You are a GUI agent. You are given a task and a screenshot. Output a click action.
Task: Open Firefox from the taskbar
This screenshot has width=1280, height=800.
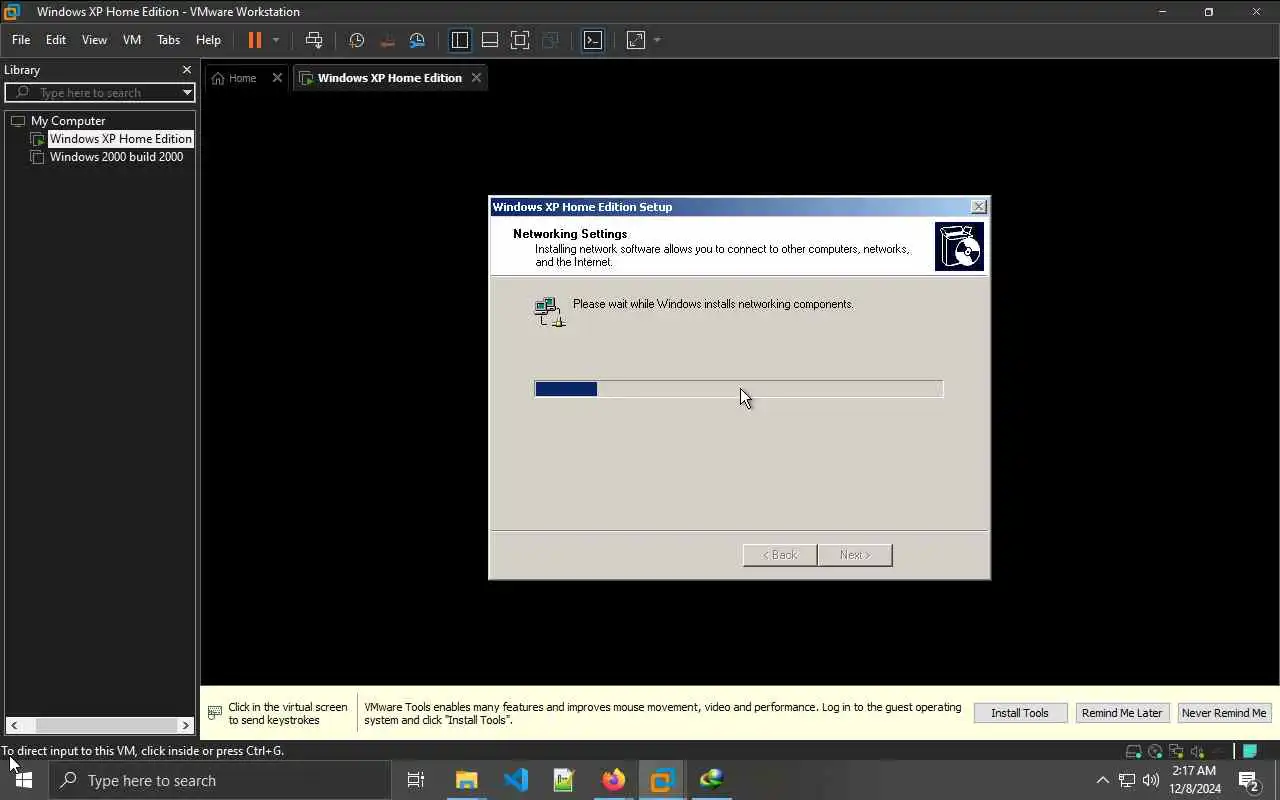point(613,780)
